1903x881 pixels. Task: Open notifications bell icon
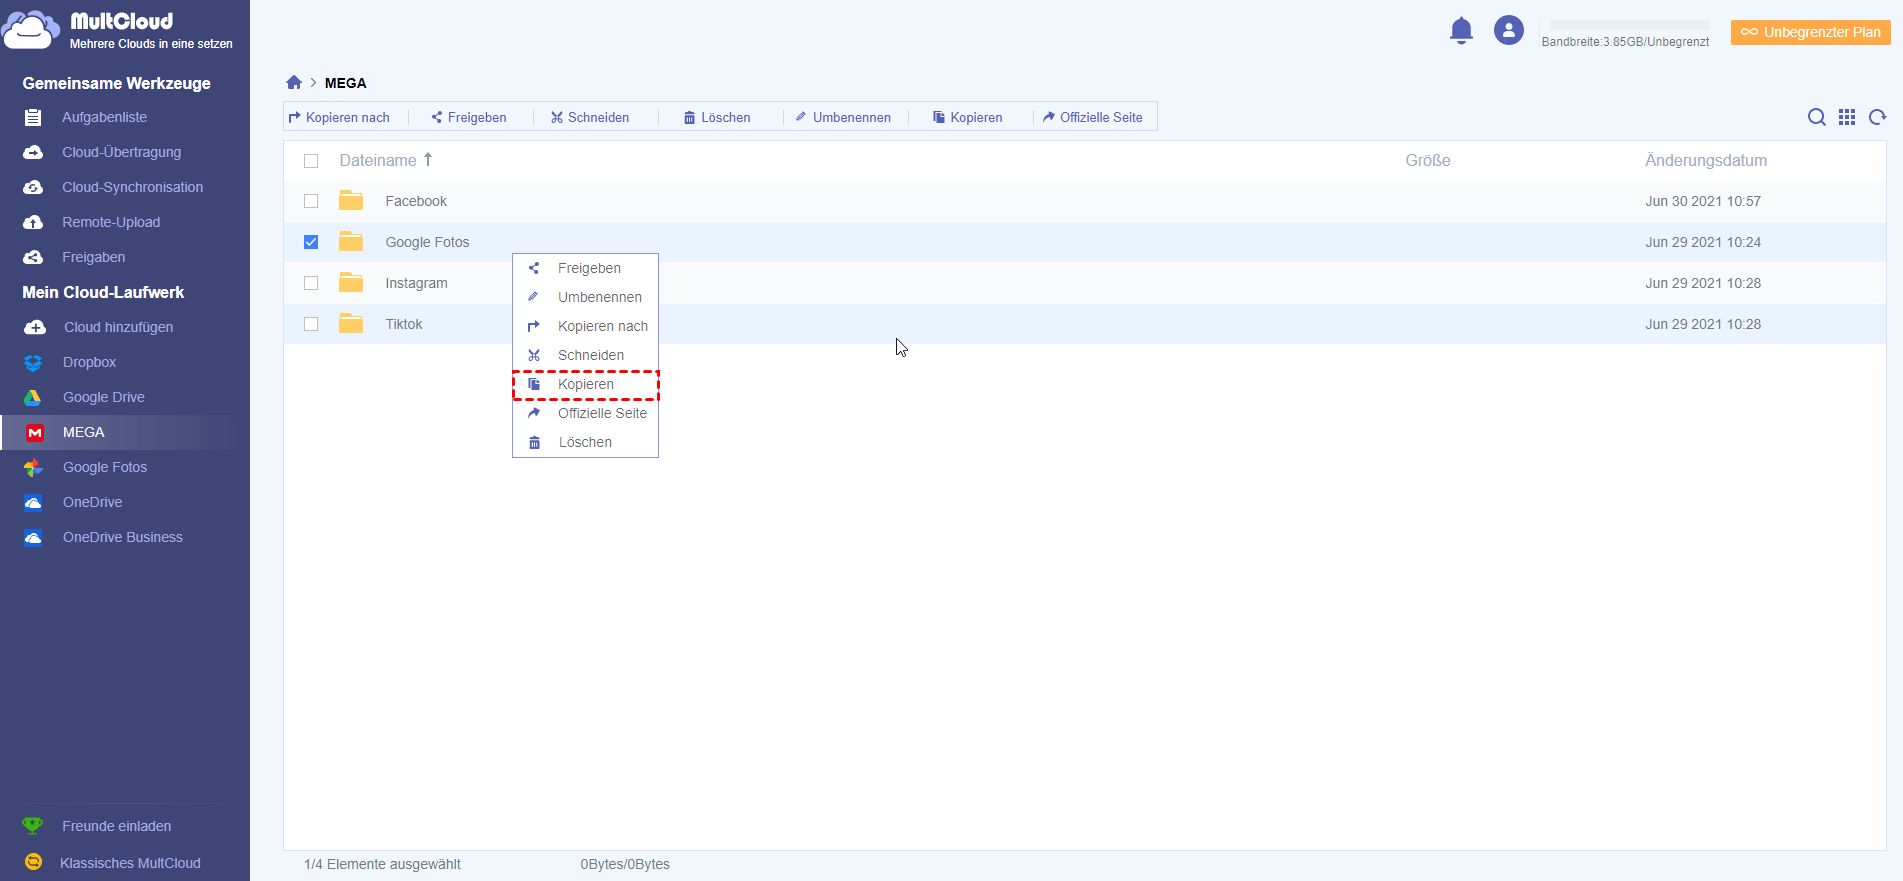pyautogui.click(x=1461, y=31)
